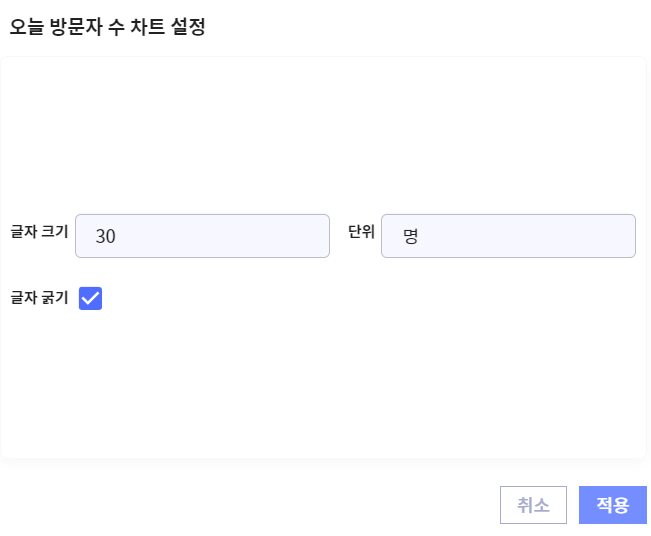This screenshot has height=536, width=651.
Task: Click the 글자 크기 input field
Action: click(202, 236)
